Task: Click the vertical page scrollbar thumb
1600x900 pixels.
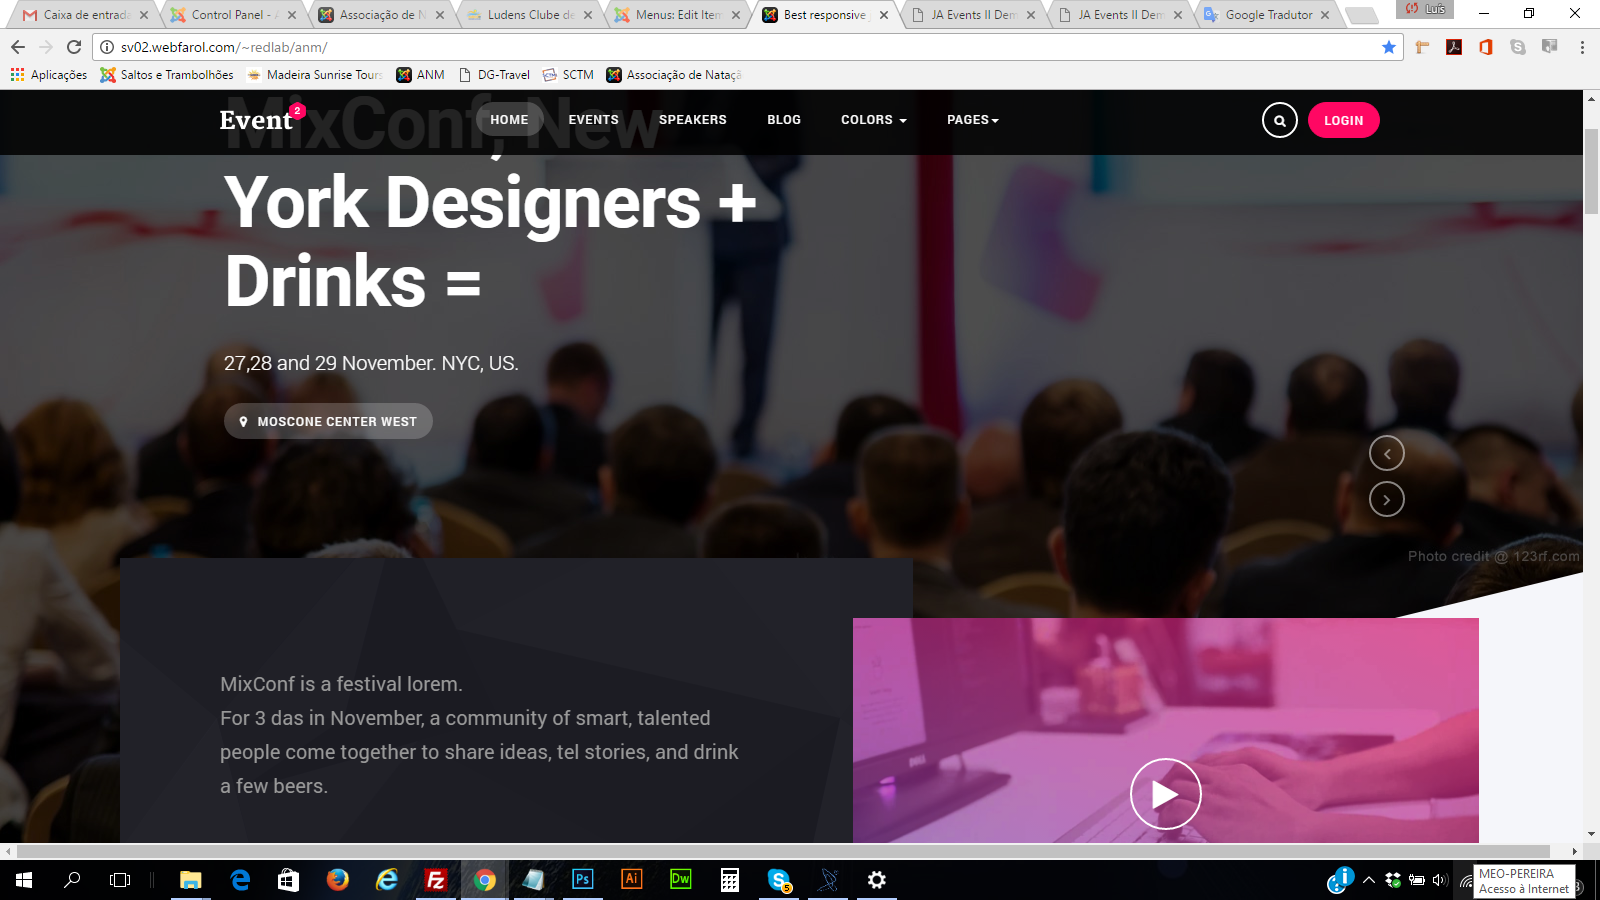Action: [1591, 170]
